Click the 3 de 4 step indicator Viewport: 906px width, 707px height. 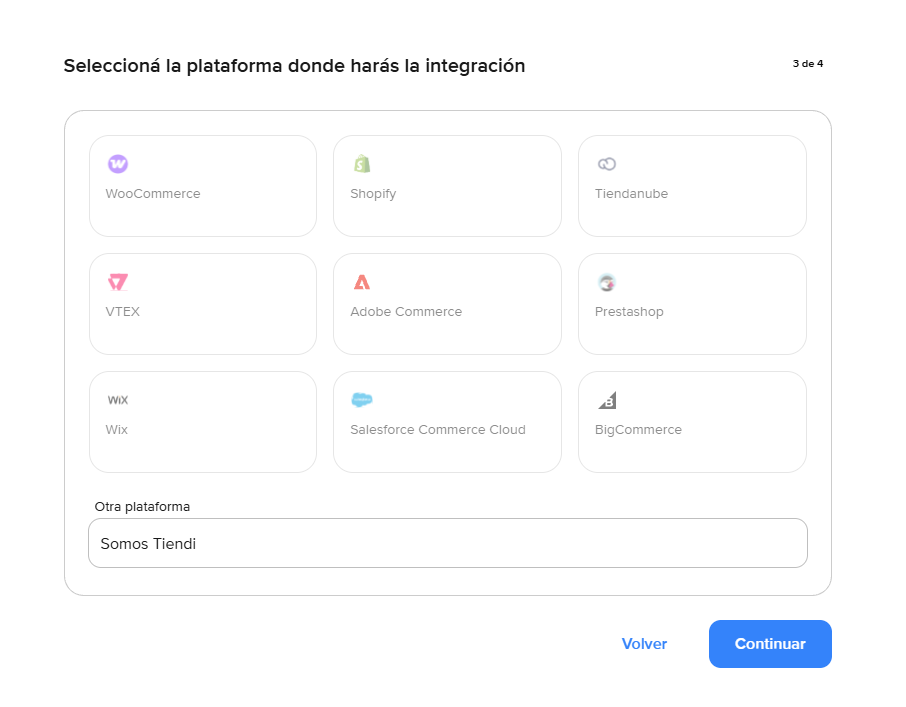pyautogui.click(x=808, y=64)
